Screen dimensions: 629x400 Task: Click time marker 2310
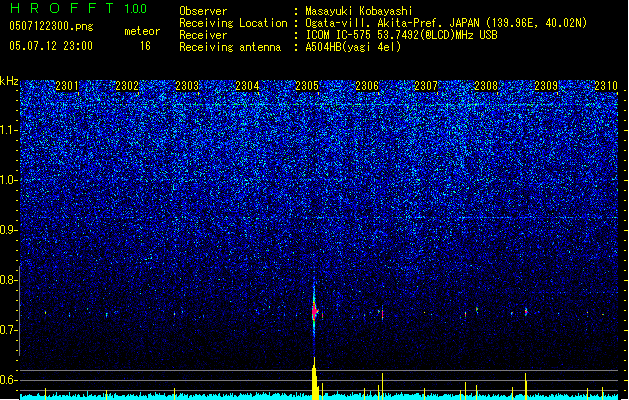coord(606,86)
